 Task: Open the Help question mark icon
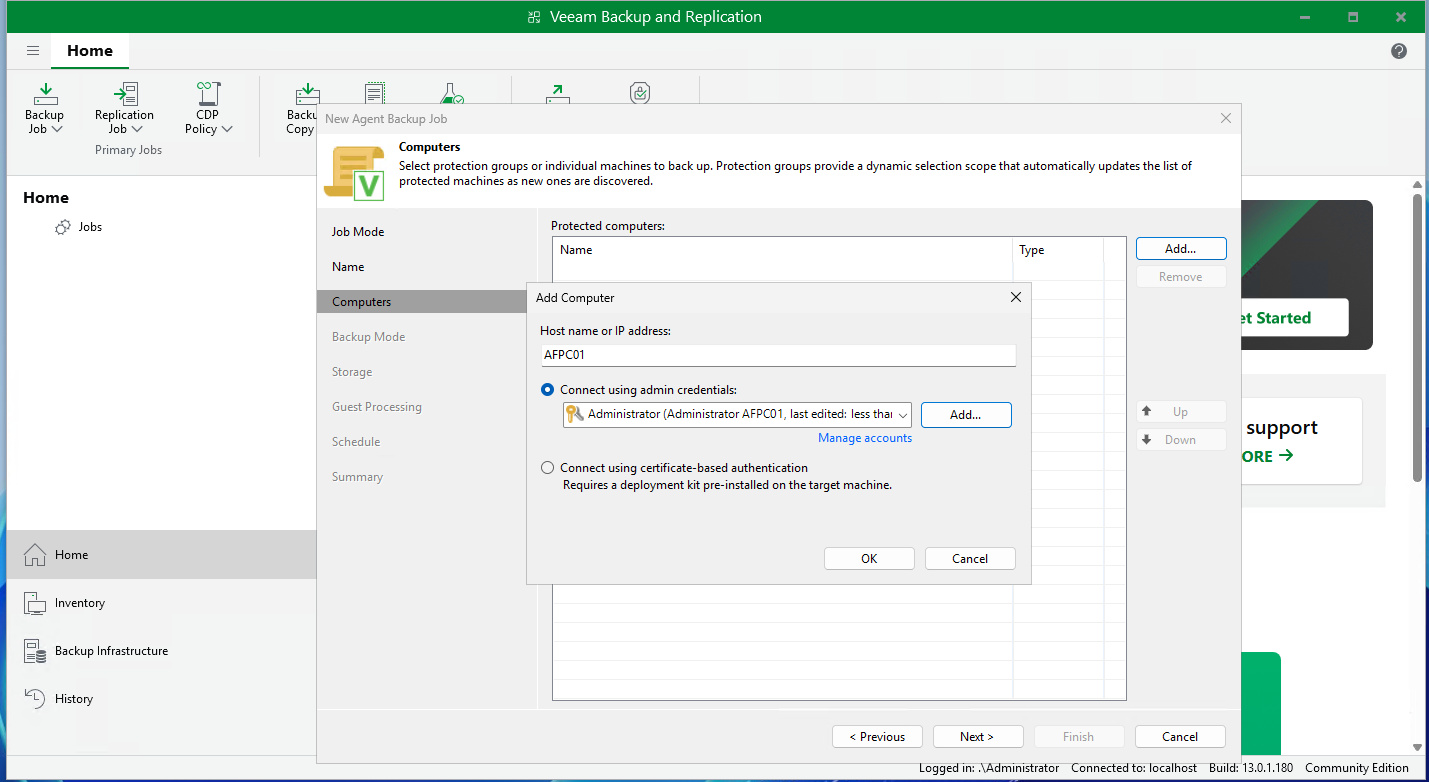[x=1399, y=51]
